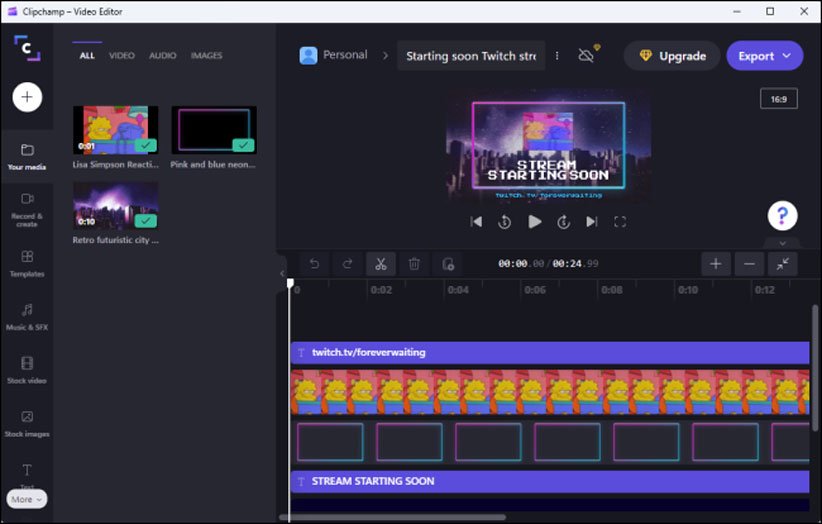Open the Export dropdown
The width and height of the screenshot is (822, 524).
[x=764, y=56]
